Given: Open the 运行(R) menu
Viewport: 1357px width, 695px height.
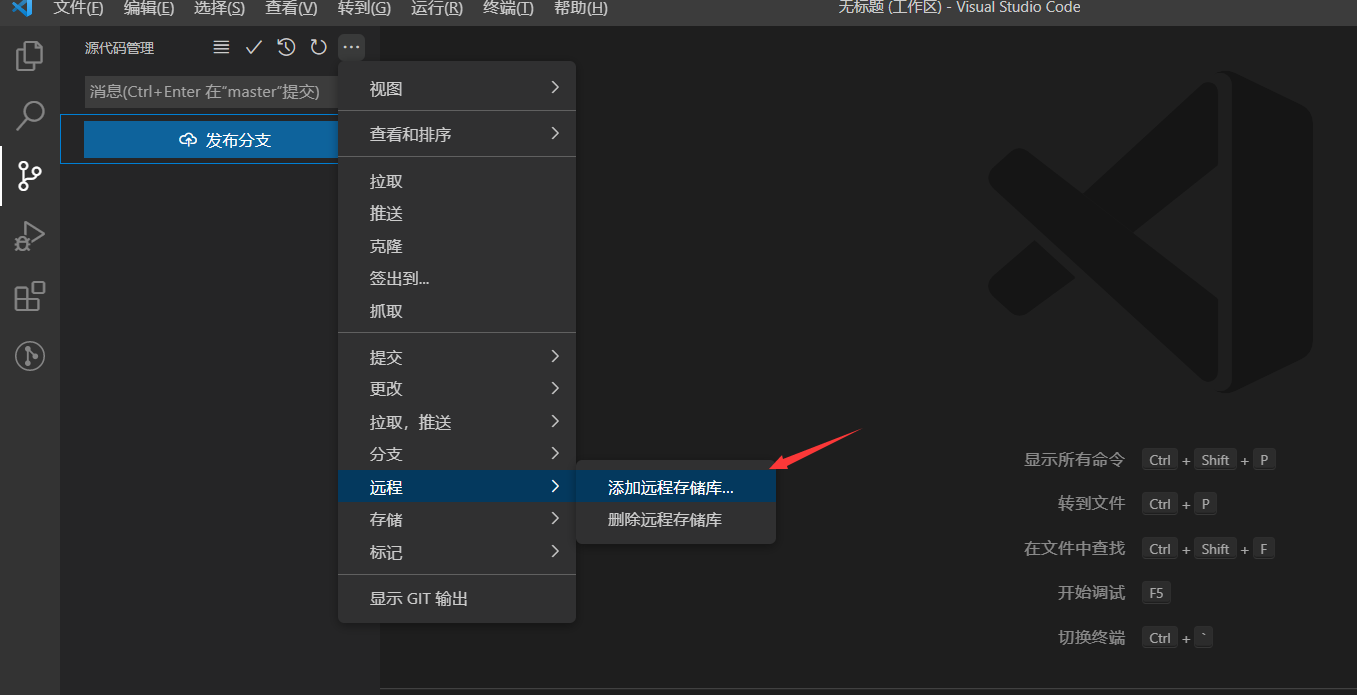Looking at the screenshot, I should point(436,8).
